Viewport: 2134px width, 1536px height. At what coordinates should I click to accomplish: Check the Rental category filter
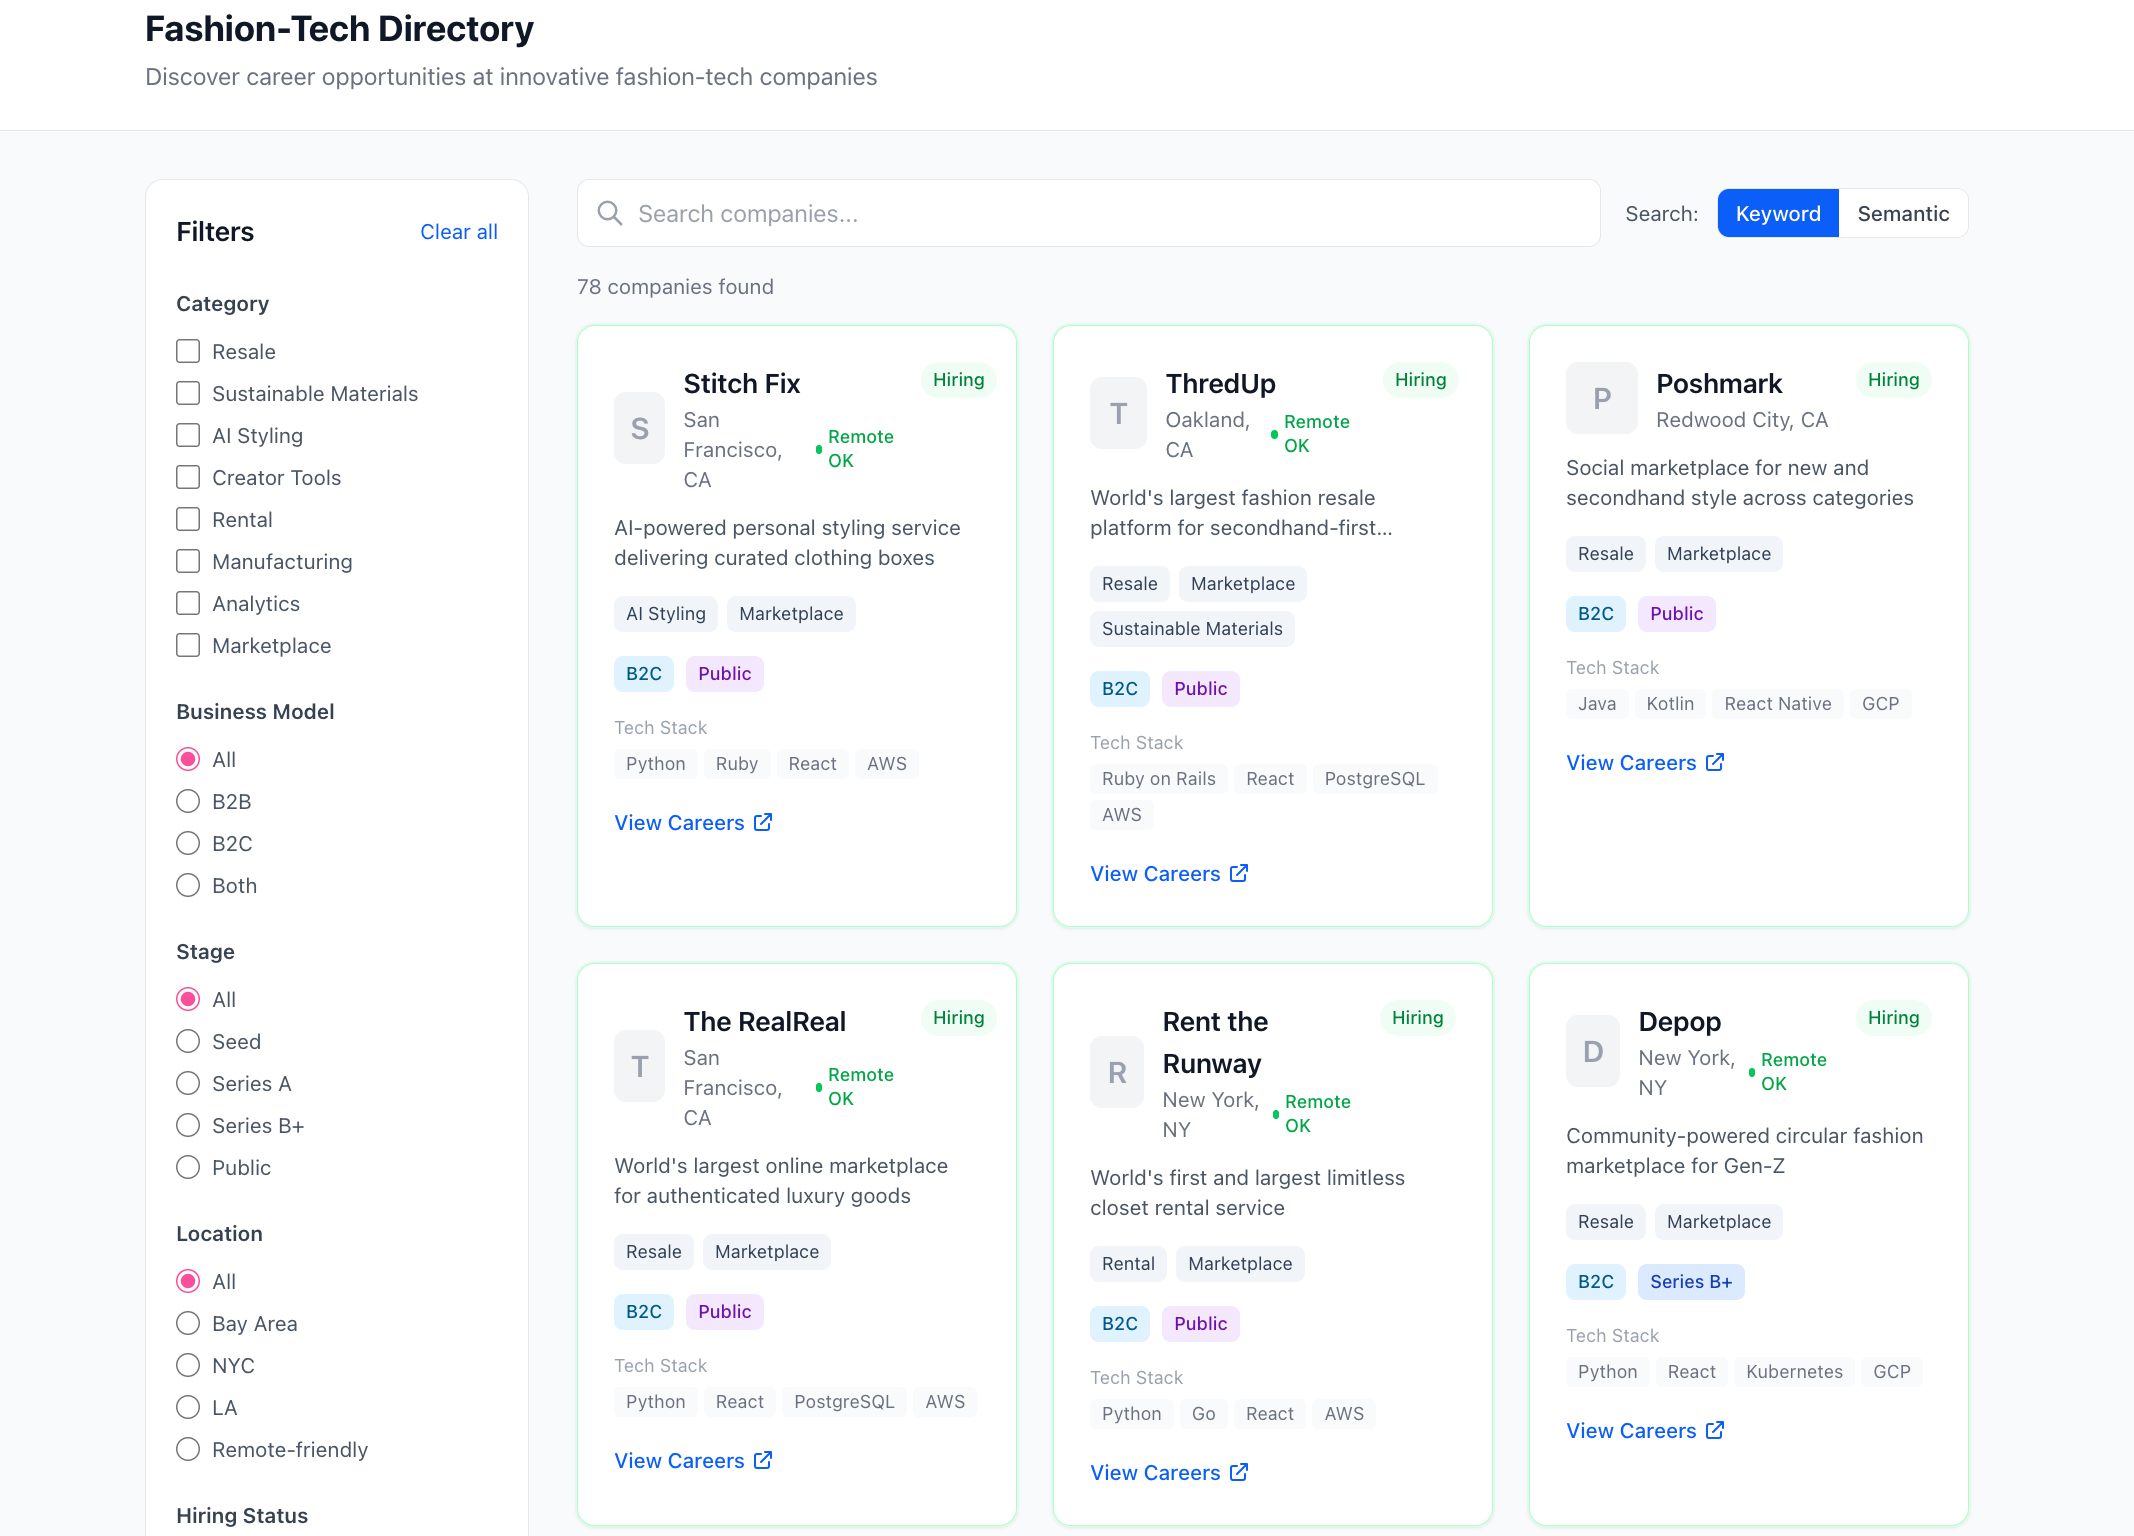188,519
